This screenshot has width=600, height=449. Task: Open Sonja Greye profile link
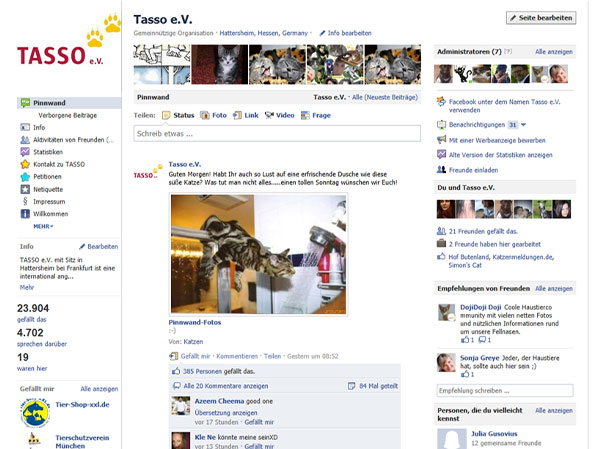point(479,358)
